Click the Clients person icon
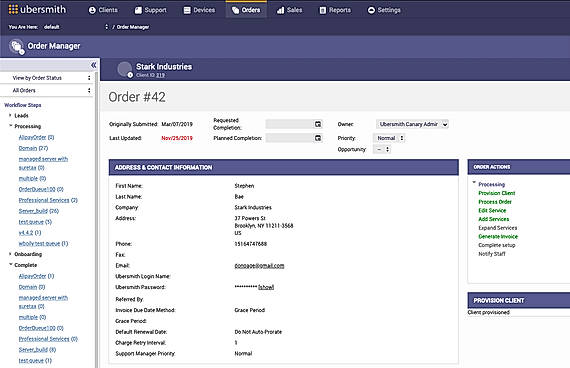Screen dimensions: 570x368 pos(92,11)
